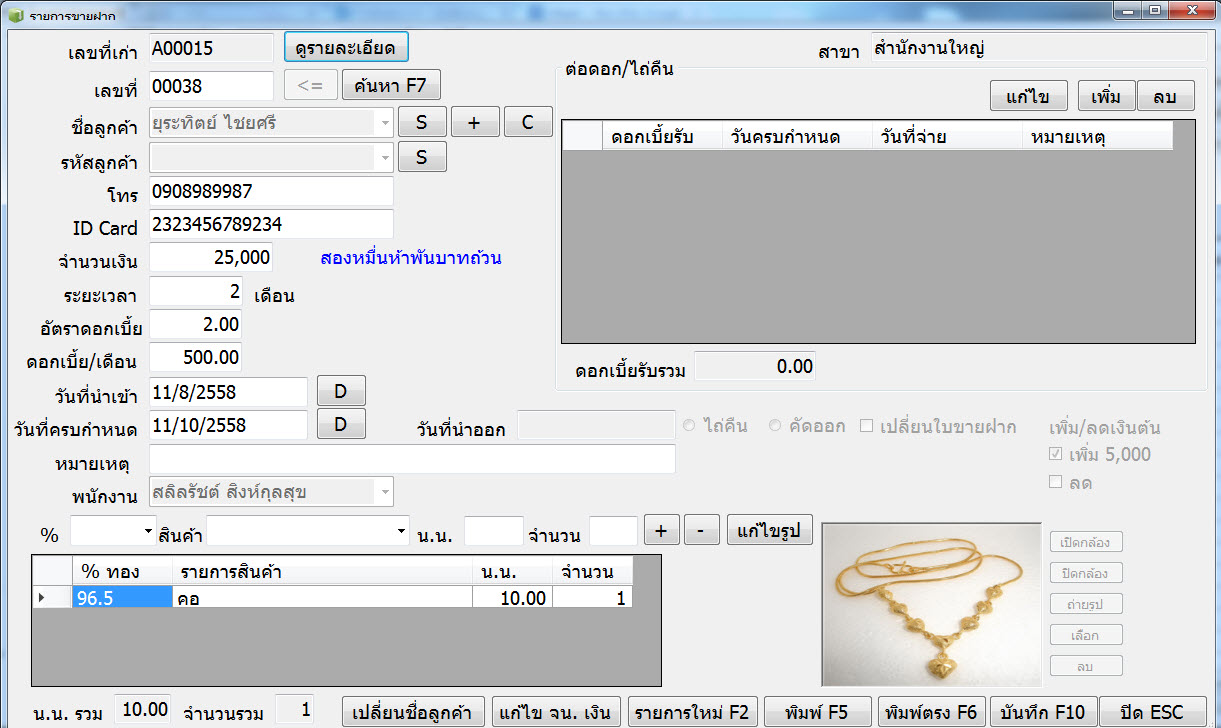Image resolution: width=1221 pixels, height=728 pixels.
Task: Toggle the เพิ่ม 5,000 checkbox
Action: [1056, 454]
